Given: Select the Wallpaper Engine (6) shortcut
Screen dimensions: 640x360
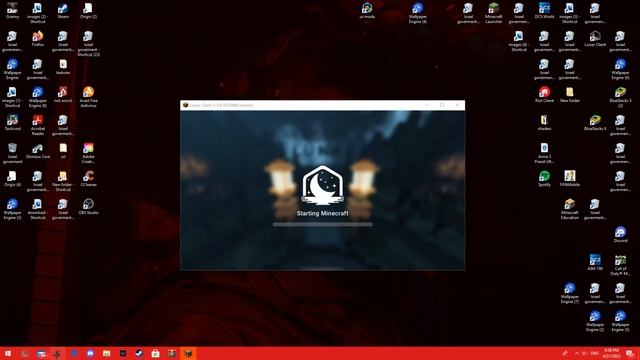Looking at the screenshot, I should 620,69.
